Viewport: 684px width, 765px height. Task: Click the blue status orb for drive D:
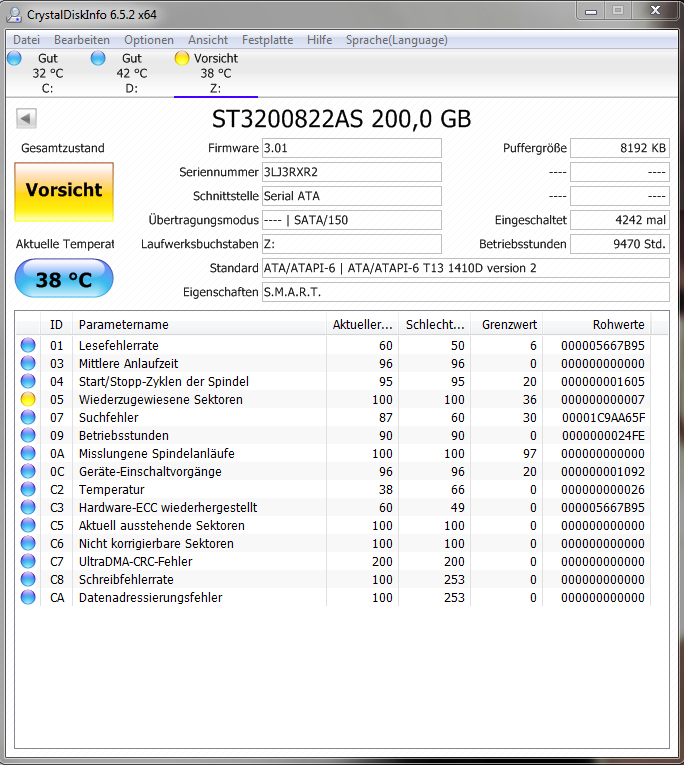pyautogui.click(x=98, y=58)
